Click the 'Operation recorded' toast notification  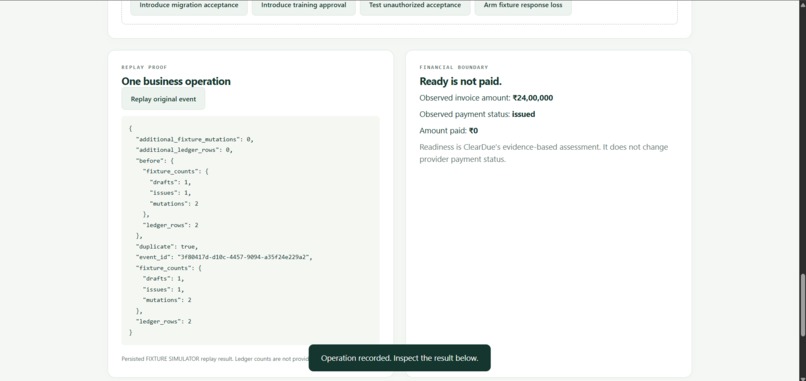[399, 358]
